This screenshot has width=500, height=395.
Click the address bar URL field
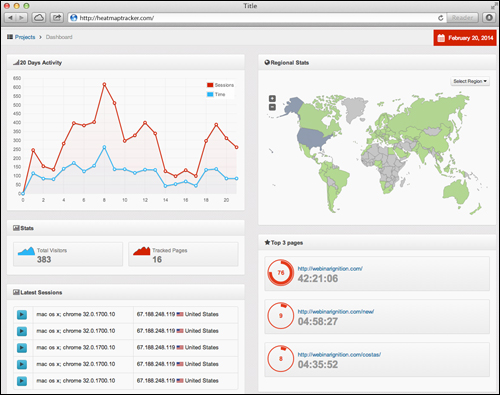pos(257,18)
